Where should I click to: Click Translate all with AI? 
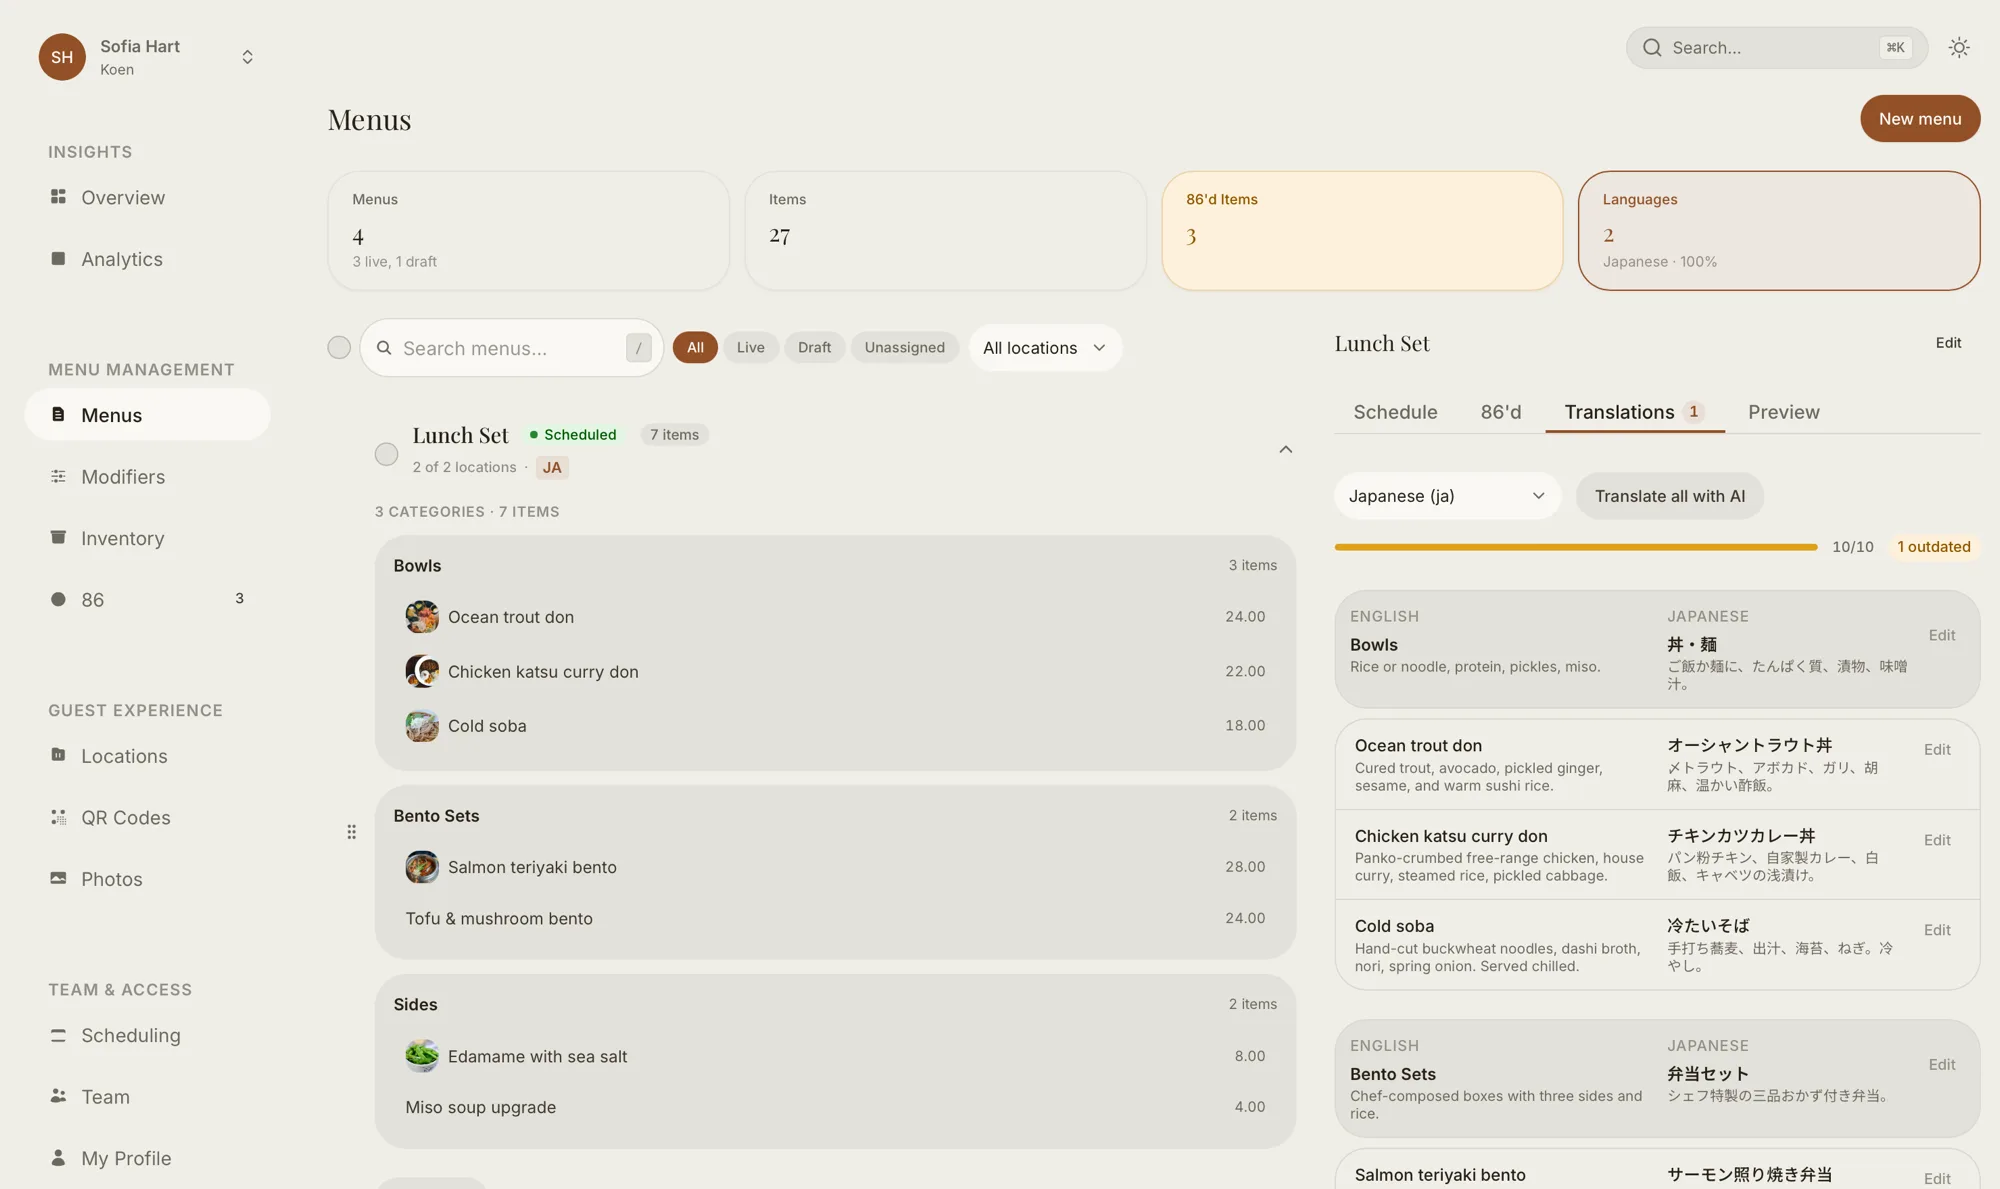coord(1669,495)
